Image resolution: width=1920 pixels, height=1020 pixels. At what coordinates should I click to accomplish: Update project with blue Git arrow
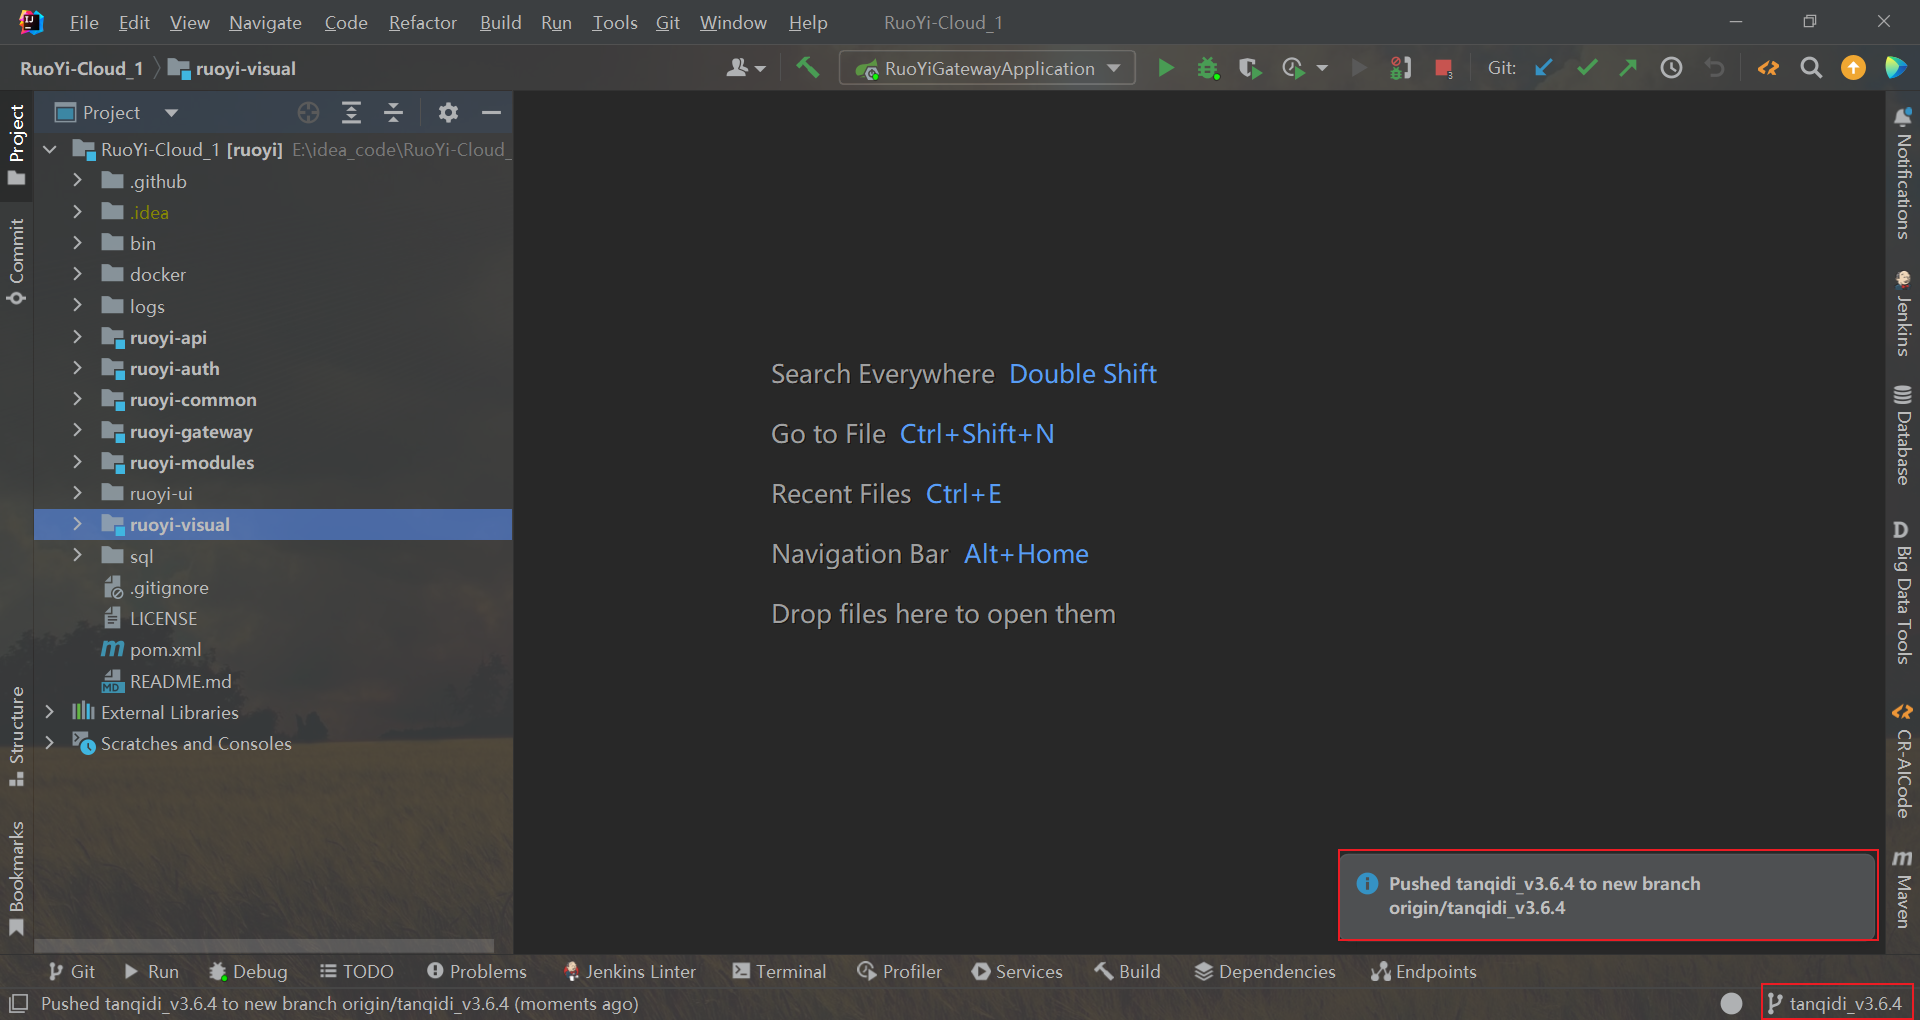1544,68
